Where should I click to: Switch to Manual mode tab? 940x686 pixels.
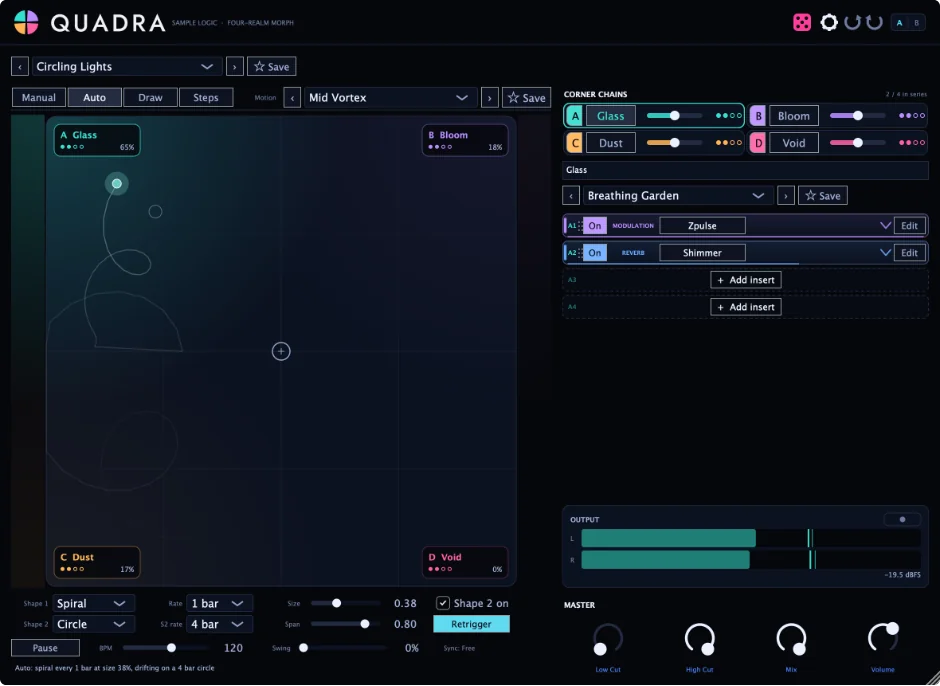click(39, 98)
